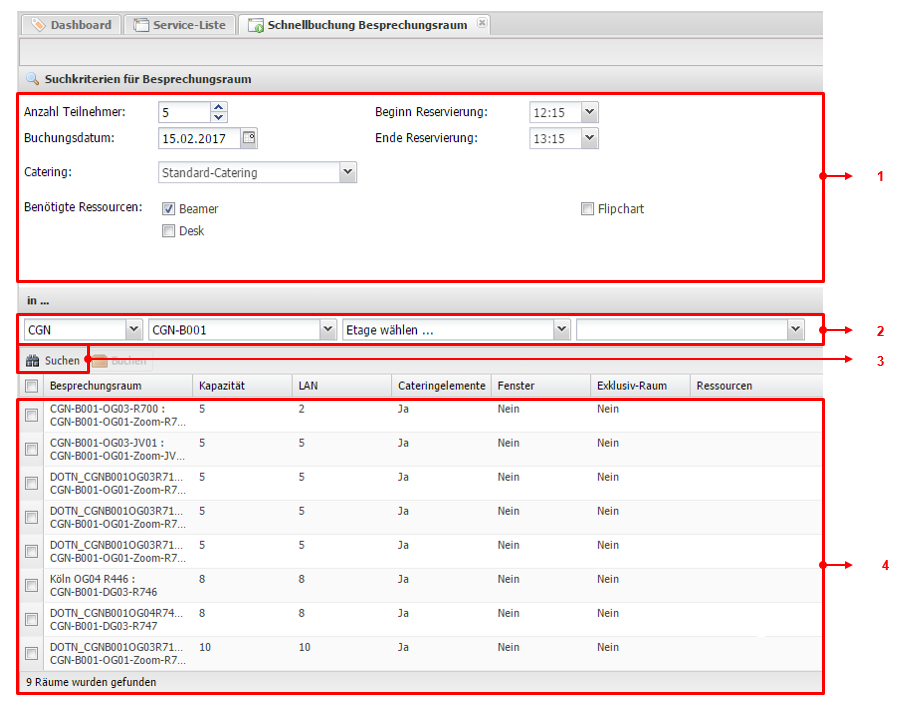Viewport: 907px width, 715px height.
Task: Select room 'CGN-B001-OG03-JV01 :' in the results
Action: (107, 443)
